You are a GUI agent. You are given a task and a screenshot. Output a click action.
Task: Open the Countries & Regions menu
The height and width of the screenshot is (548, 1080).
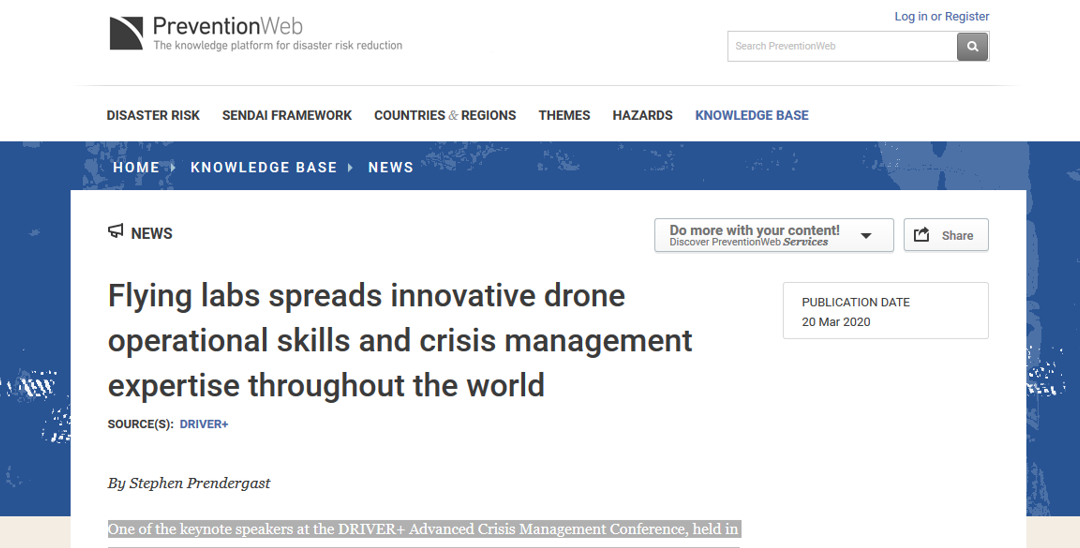coord(445,115)
